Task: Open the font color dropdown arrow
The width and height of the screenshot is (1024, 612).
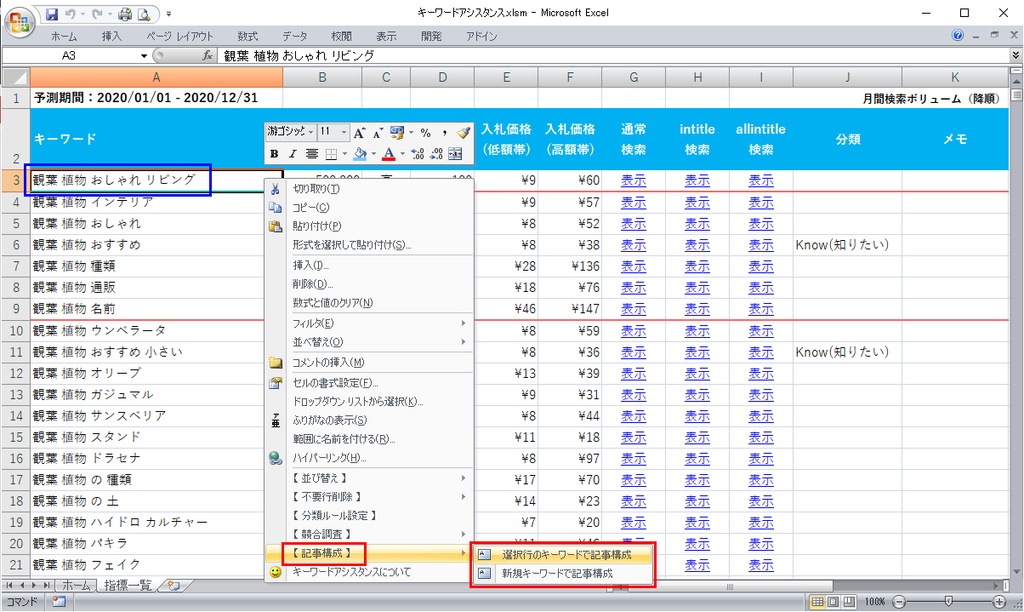Action: pos(402,154)
